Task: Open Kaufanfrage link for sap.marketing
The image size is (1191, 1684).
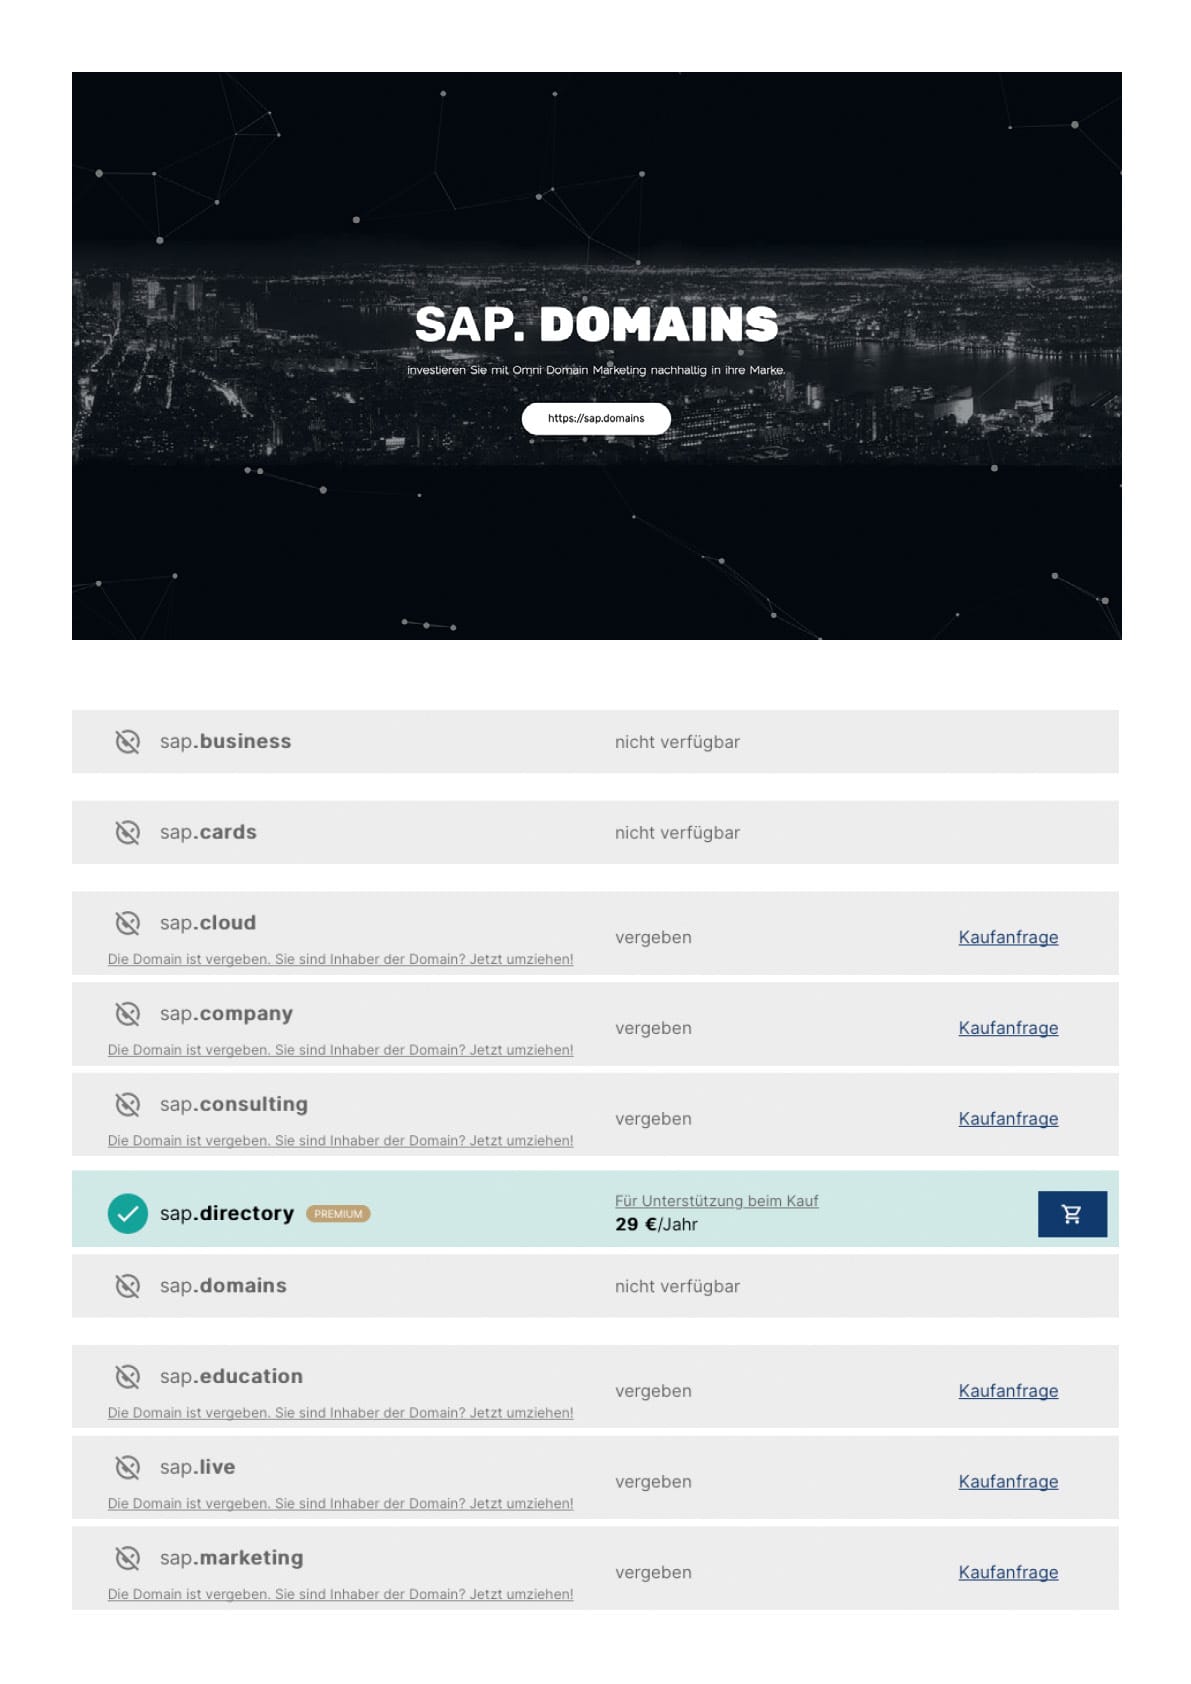Action: (x=1008, y=1572)
